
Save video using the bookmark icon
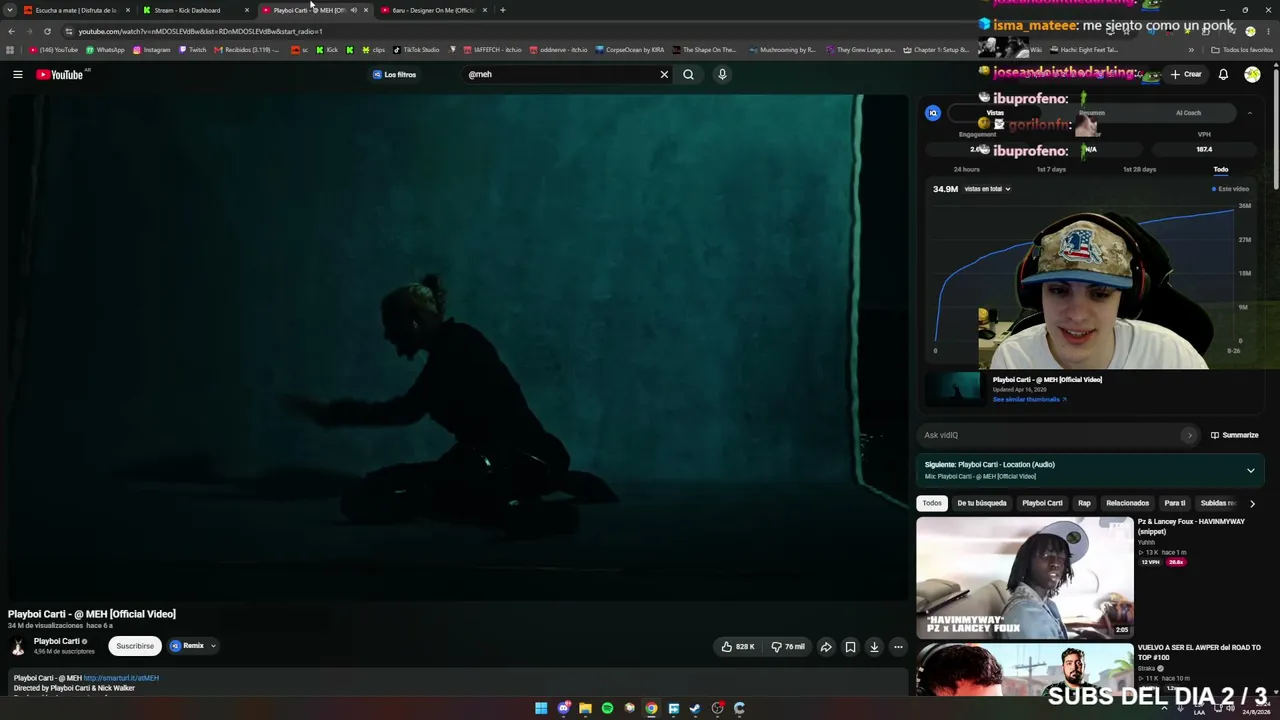850,647
